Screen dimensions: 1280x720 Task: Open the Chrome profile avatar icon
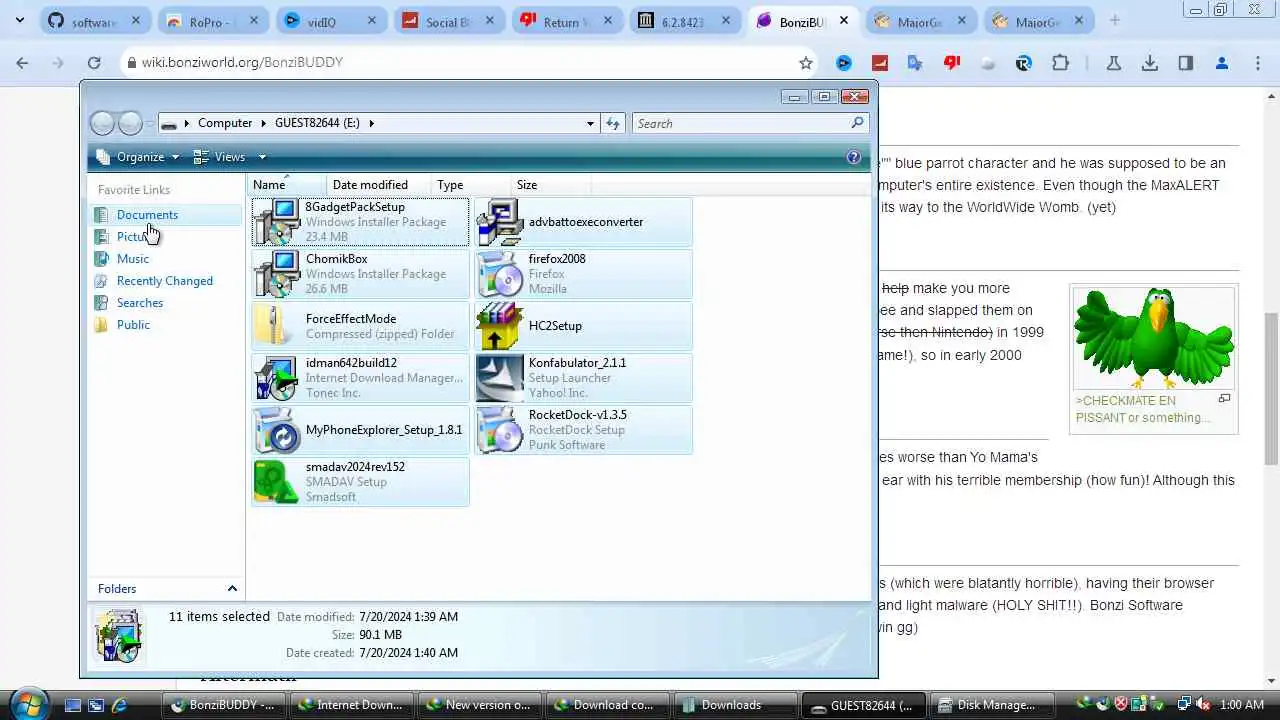(1221, 62)
